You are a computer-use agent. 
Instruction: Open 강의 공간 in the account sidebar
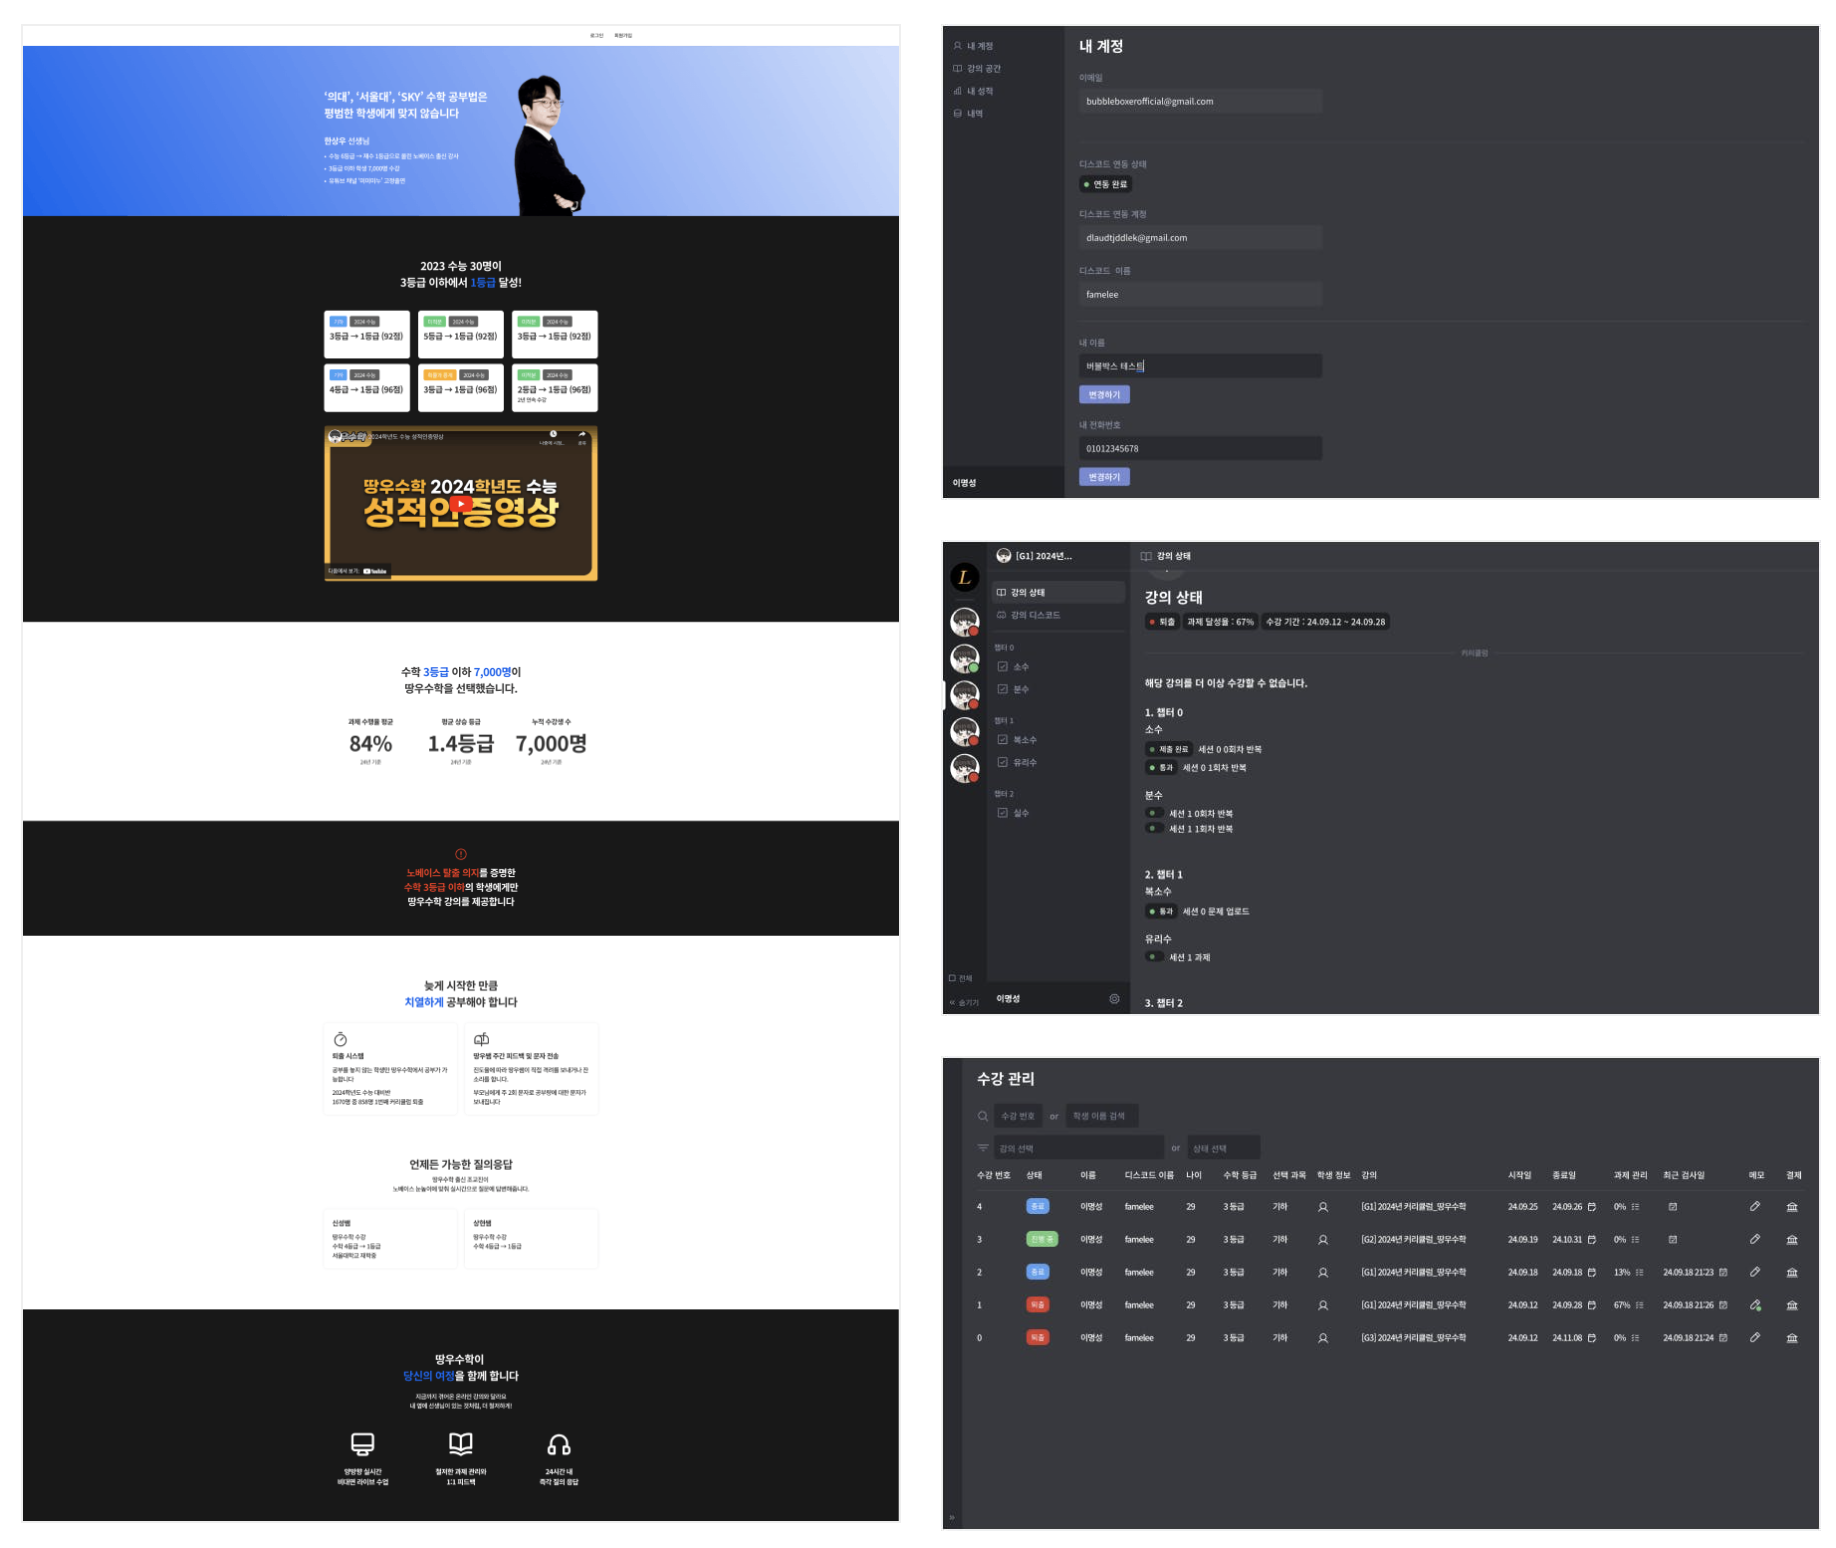(x=983, y=69)
